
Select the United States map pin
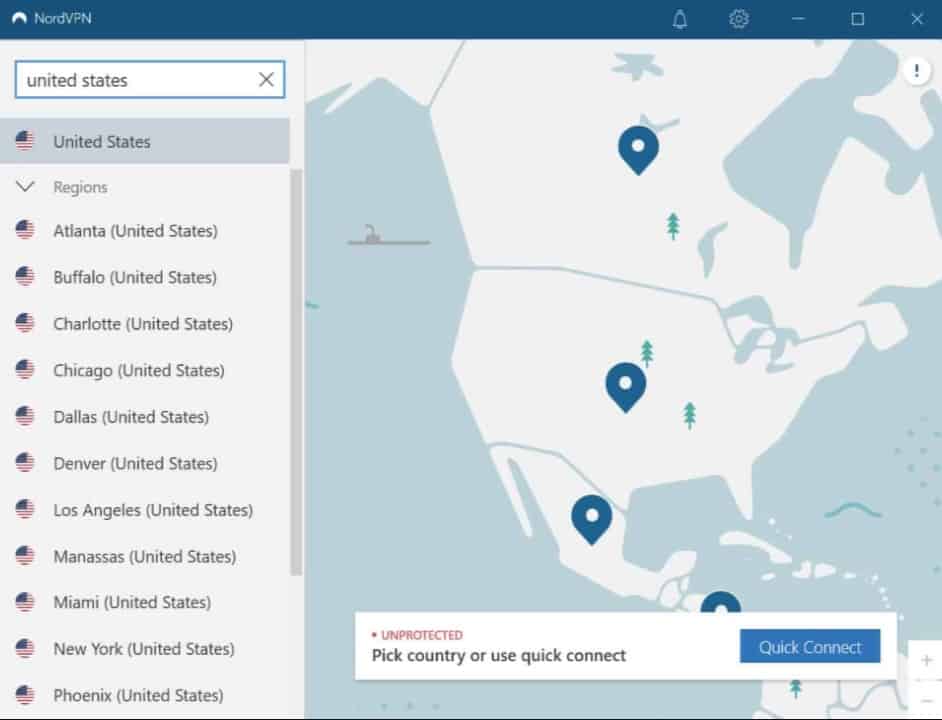coord(625,387)
